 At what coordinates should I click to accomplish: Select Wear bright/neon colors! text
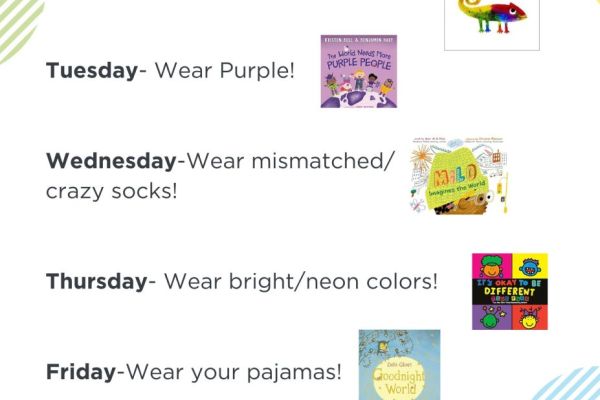[300, 281]
